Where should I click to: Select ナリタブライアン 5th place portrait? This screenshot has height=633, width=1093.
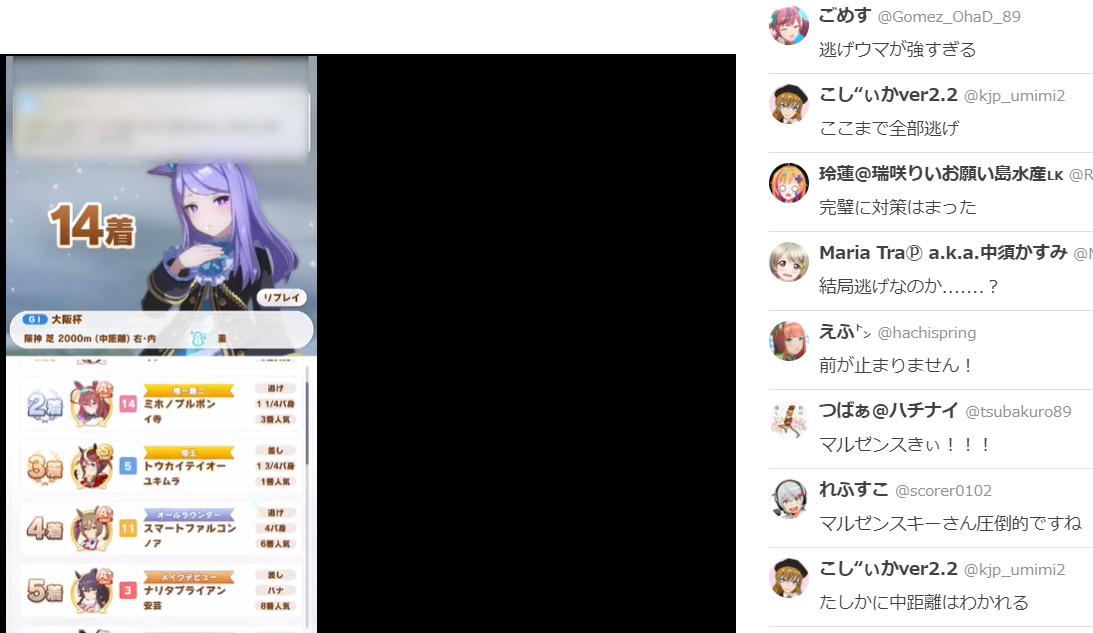click(x=92, y=590)
